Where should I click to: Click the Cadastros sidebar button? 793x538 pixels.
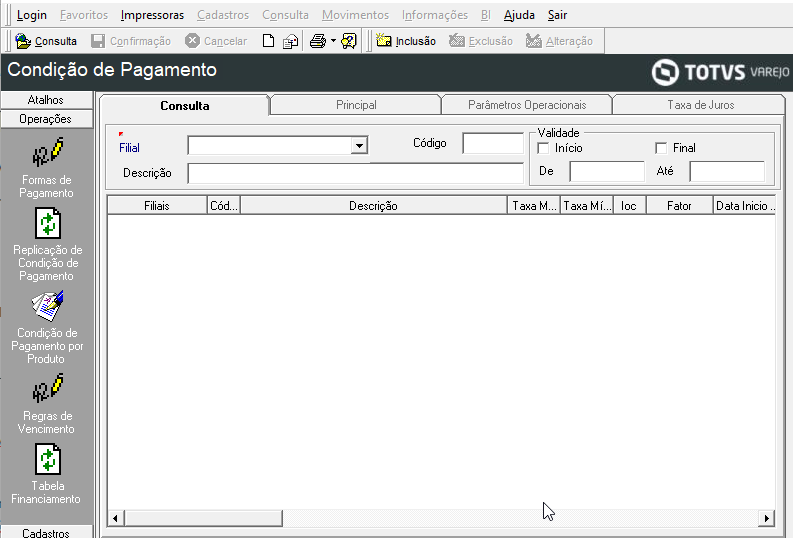tap(47, 532)
